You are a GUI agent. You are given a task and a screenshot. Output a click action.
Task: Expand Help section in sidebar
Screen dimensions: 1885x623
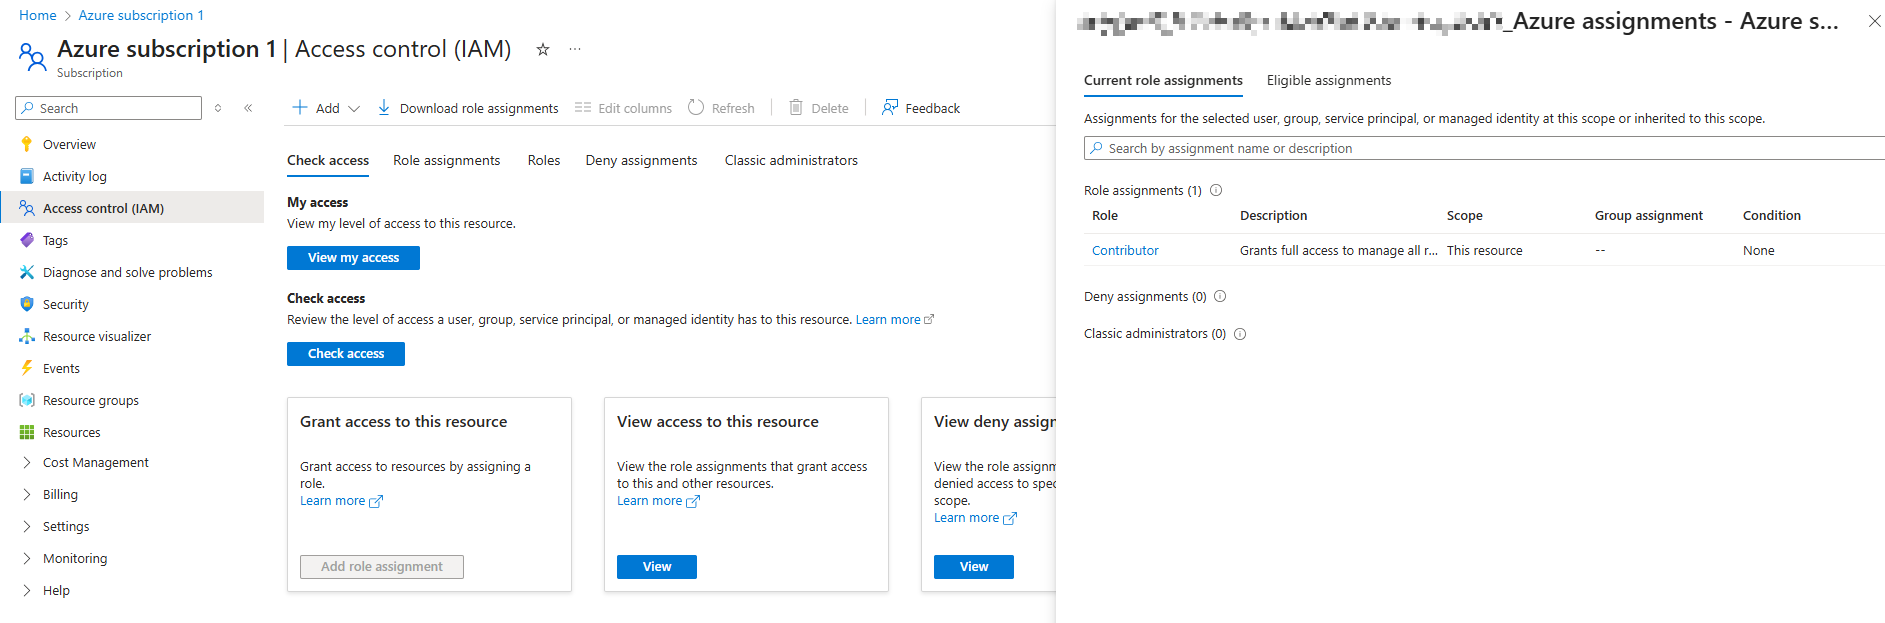pyautogui.click(x=27, y=590)
